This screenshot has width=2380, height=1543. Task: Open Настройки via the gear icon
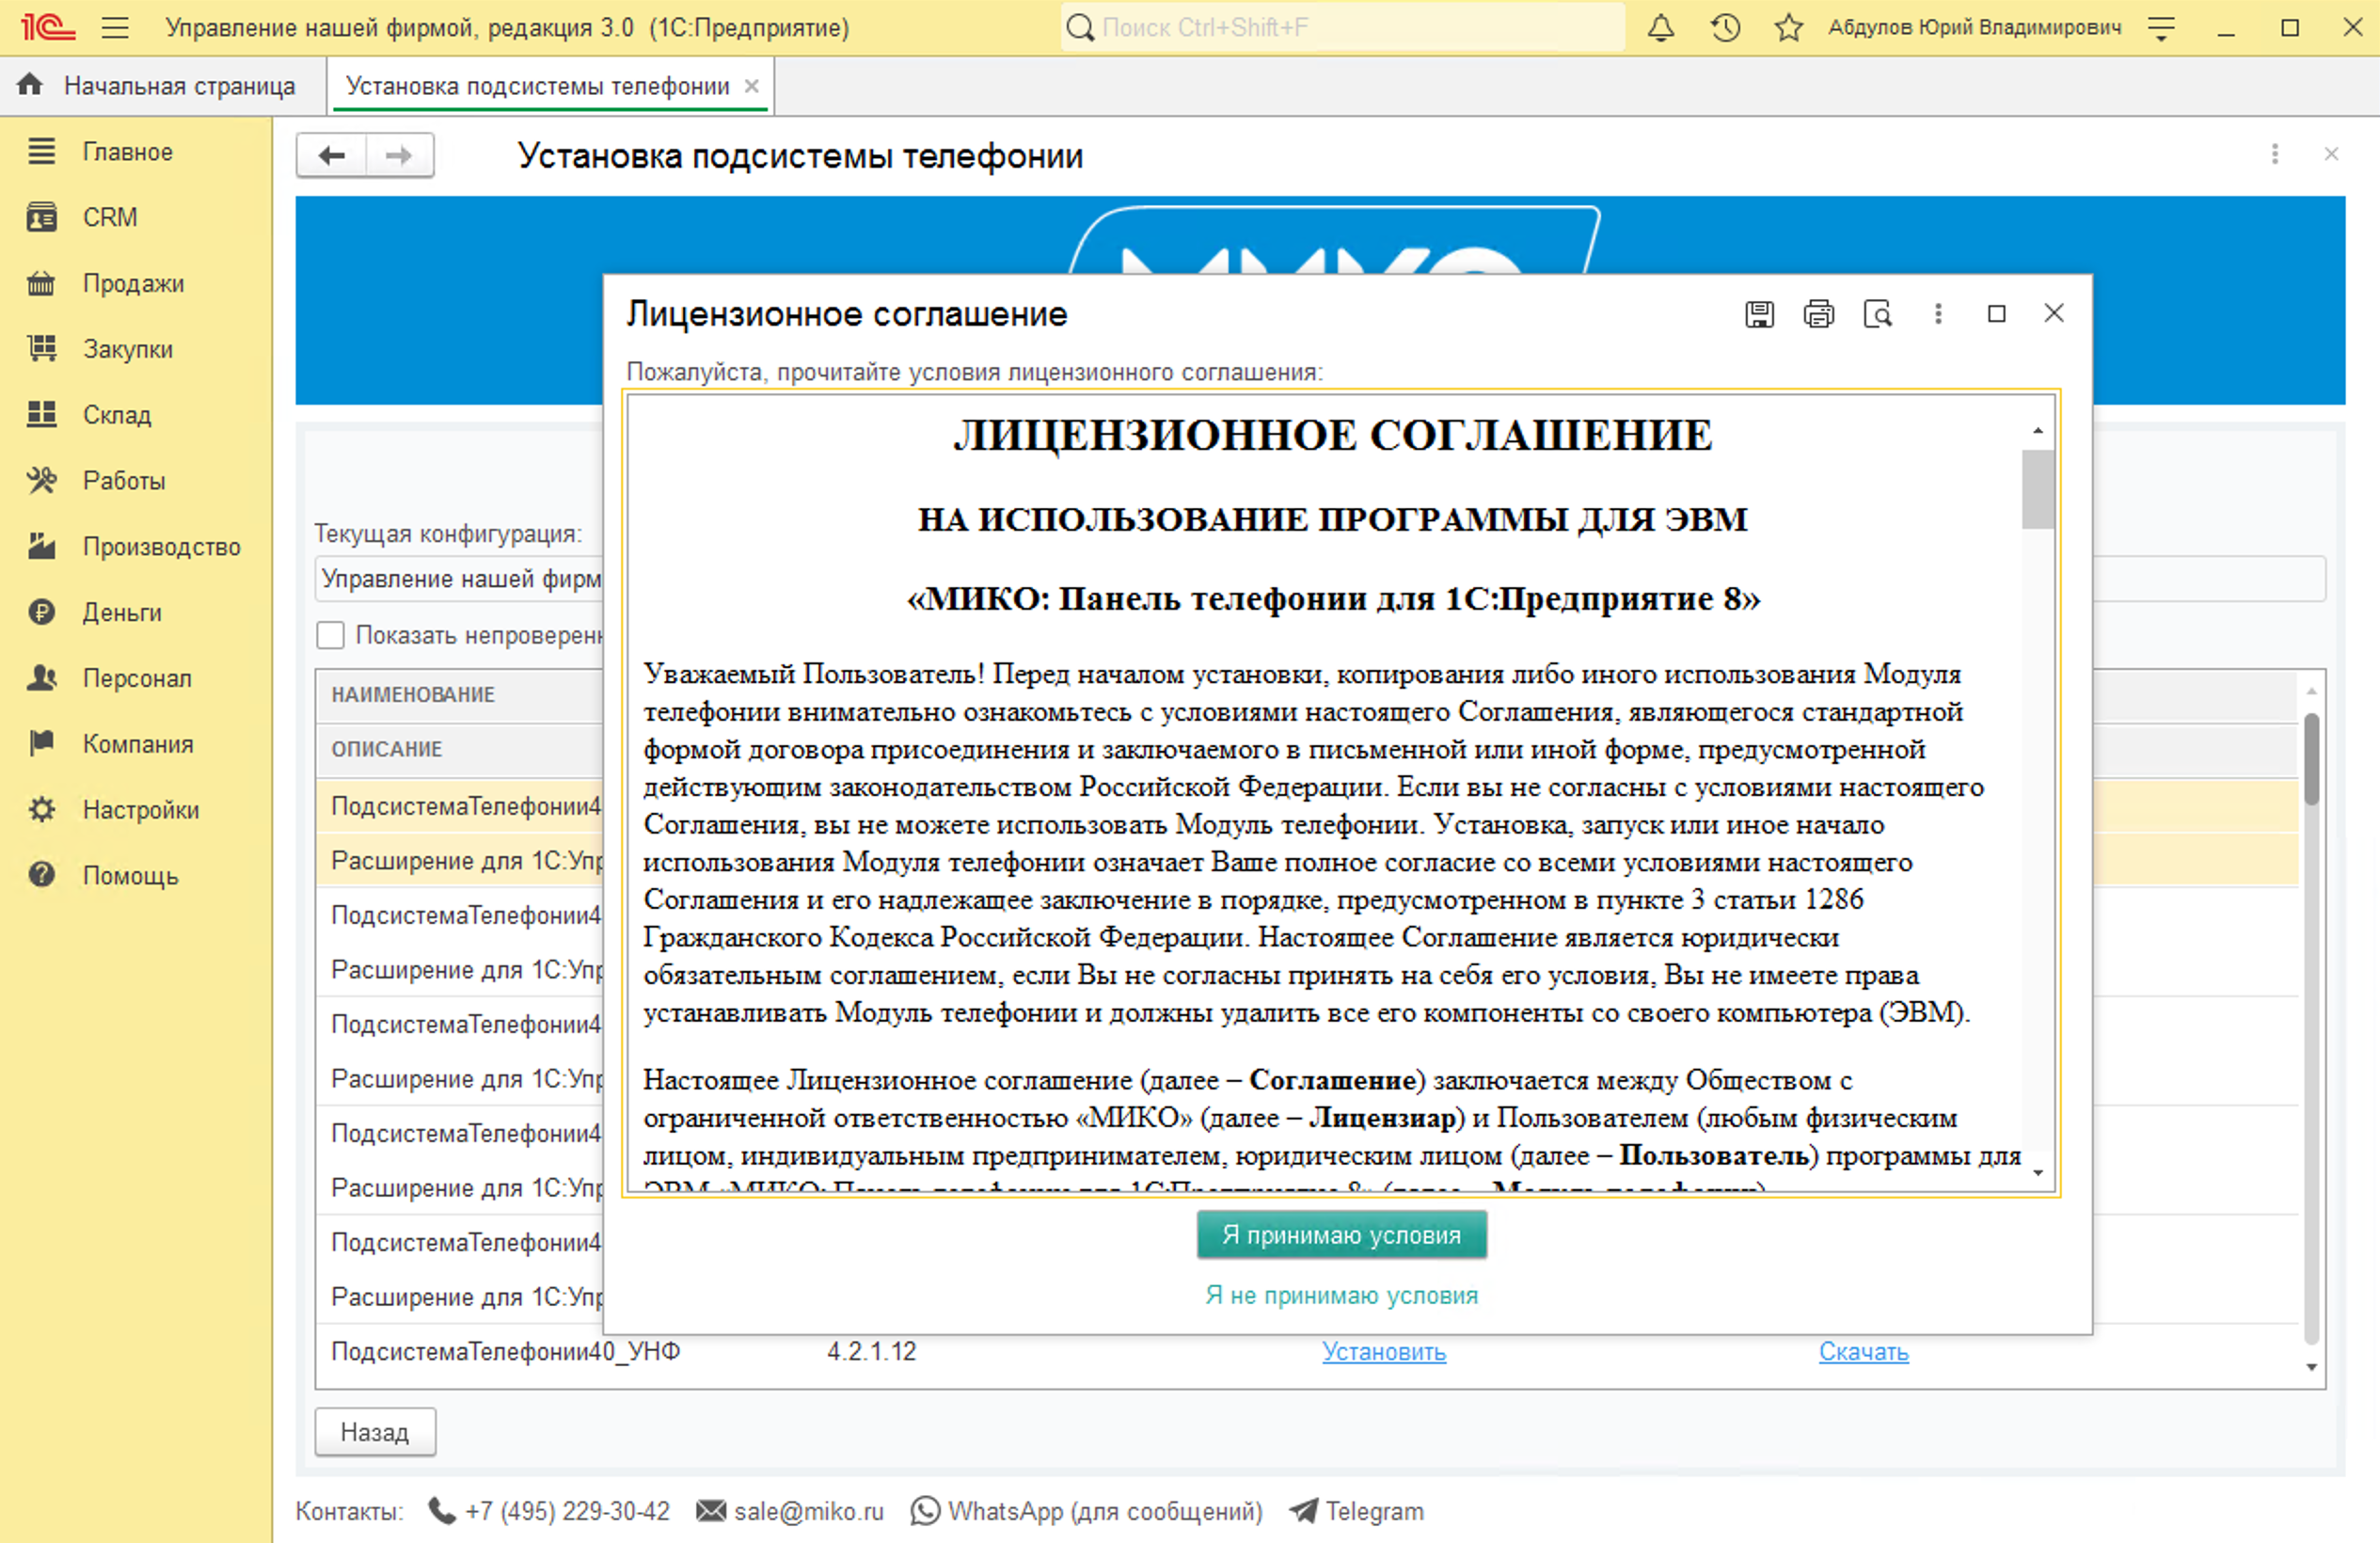tap(41, 810)
